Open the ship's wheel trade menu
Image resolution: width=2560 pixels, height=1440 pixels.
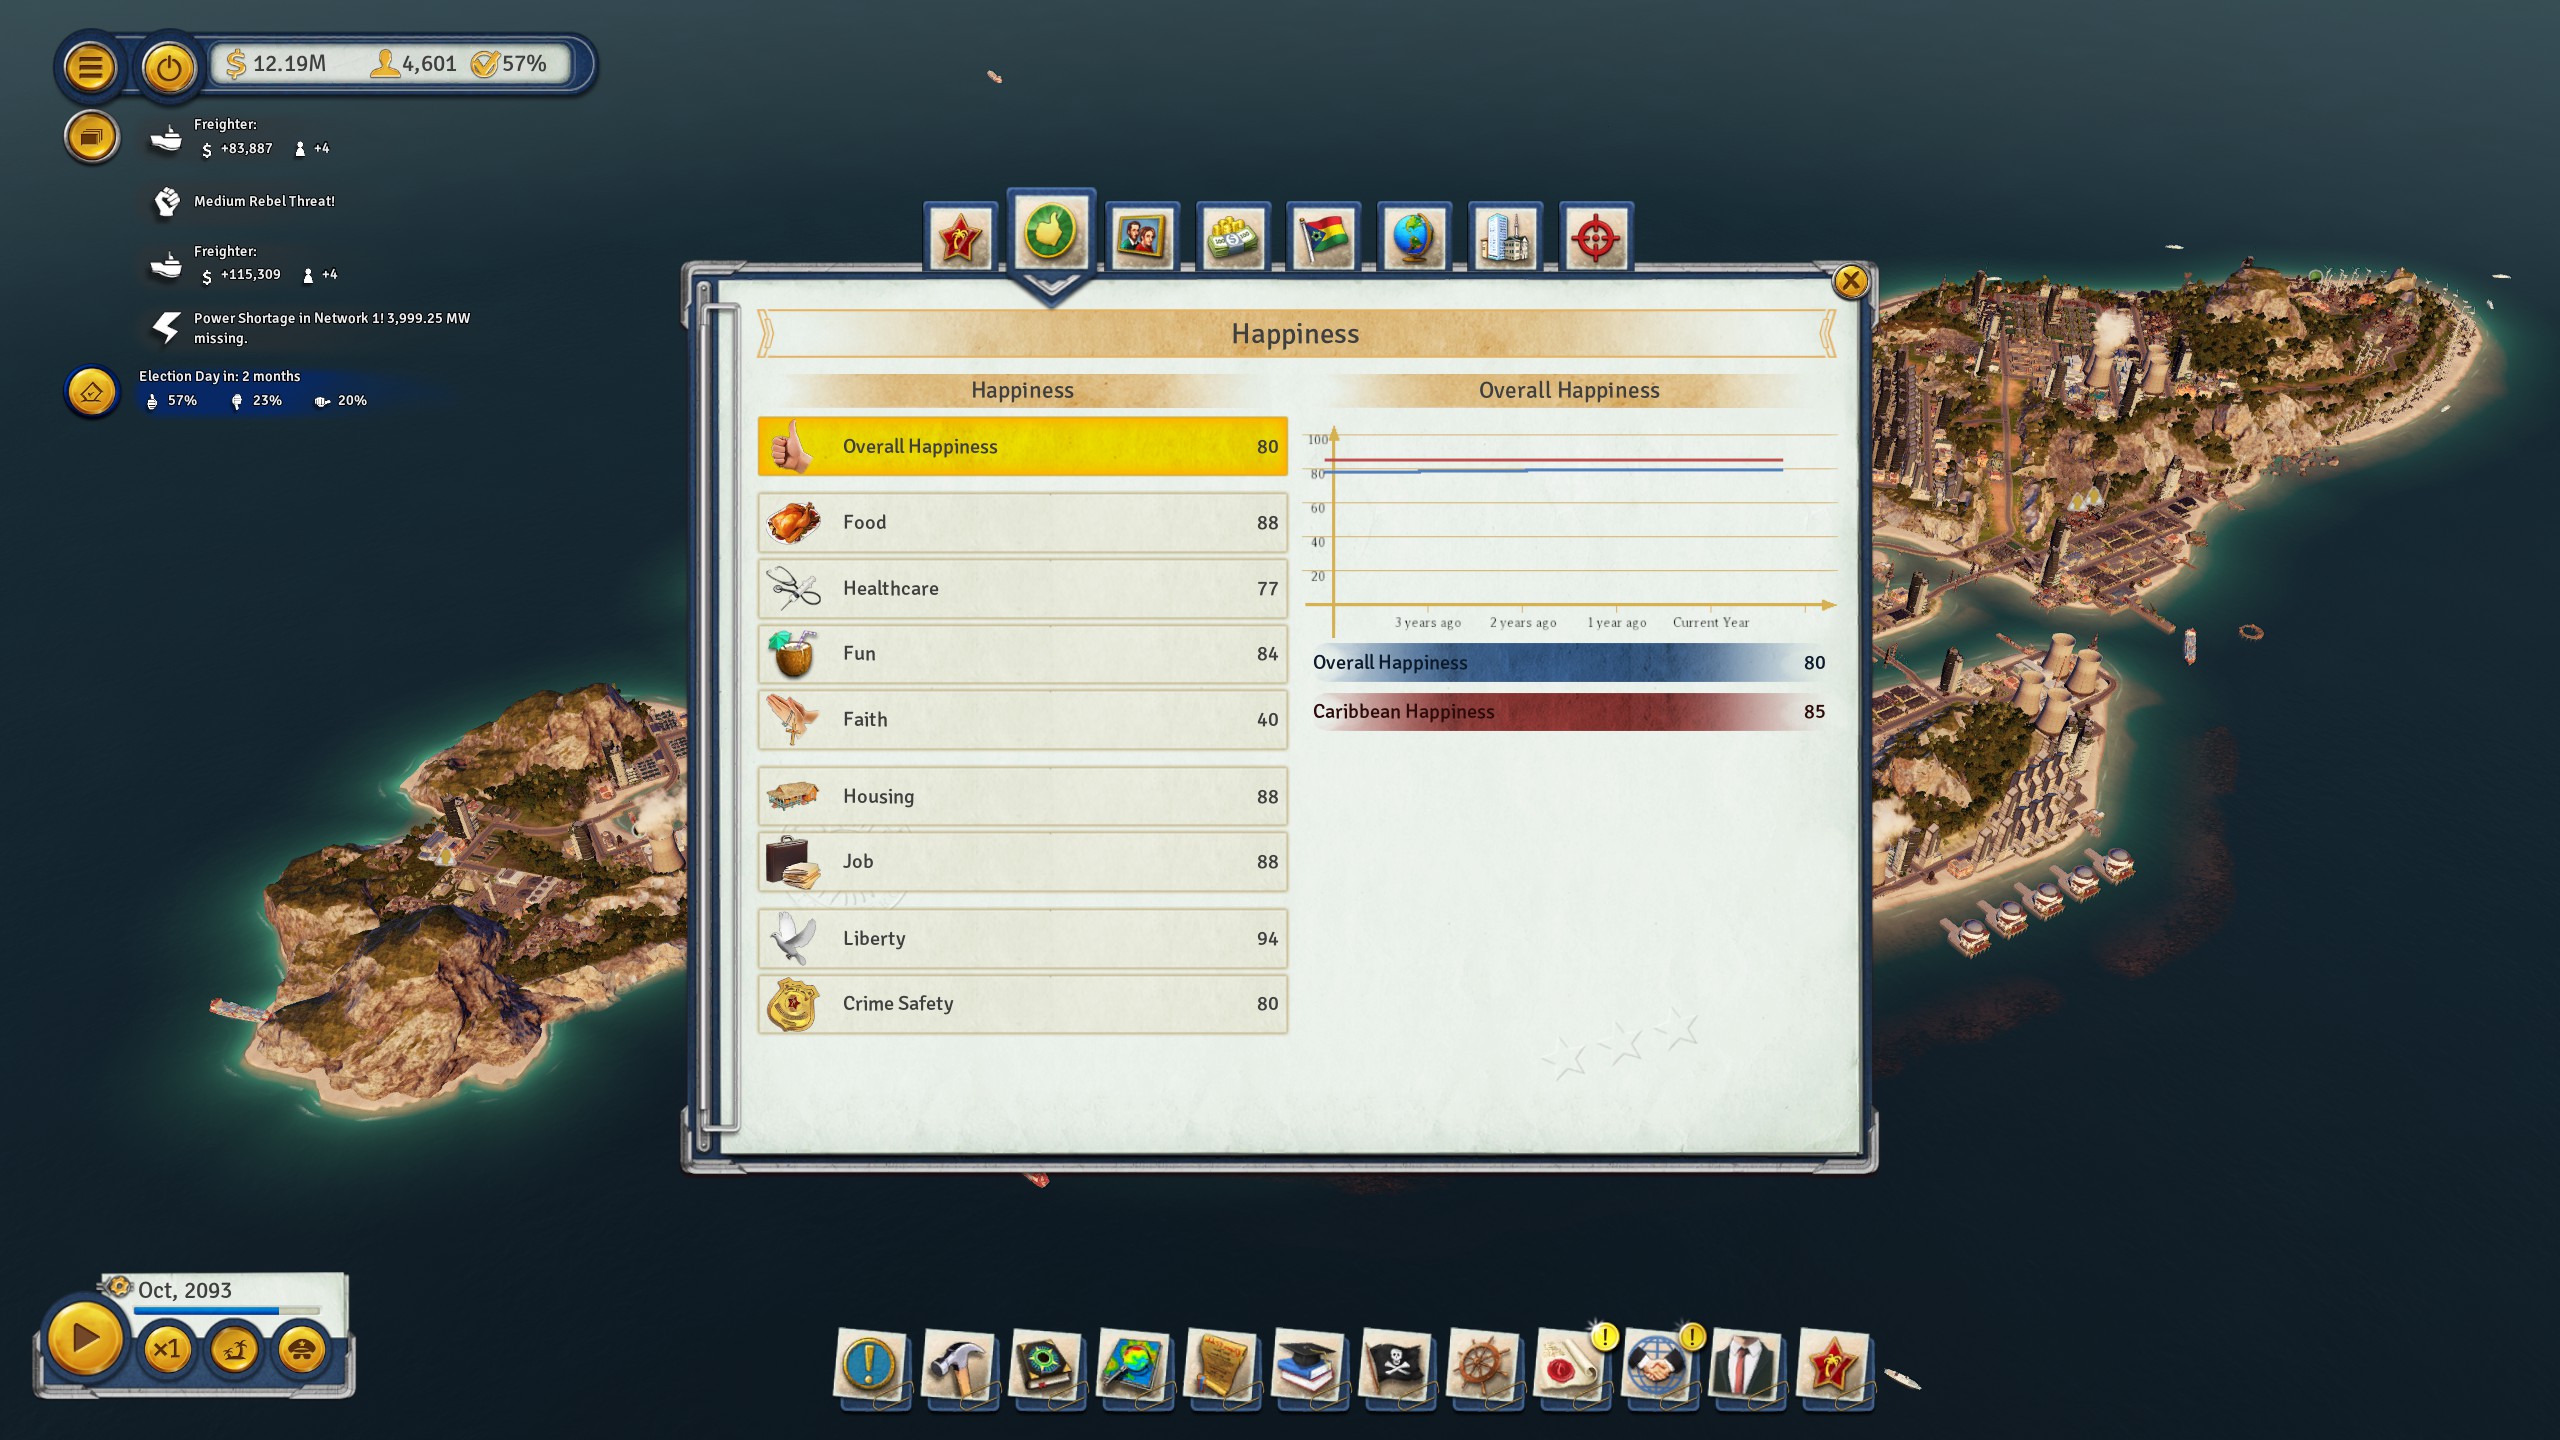click(x=1484, y=1365)
